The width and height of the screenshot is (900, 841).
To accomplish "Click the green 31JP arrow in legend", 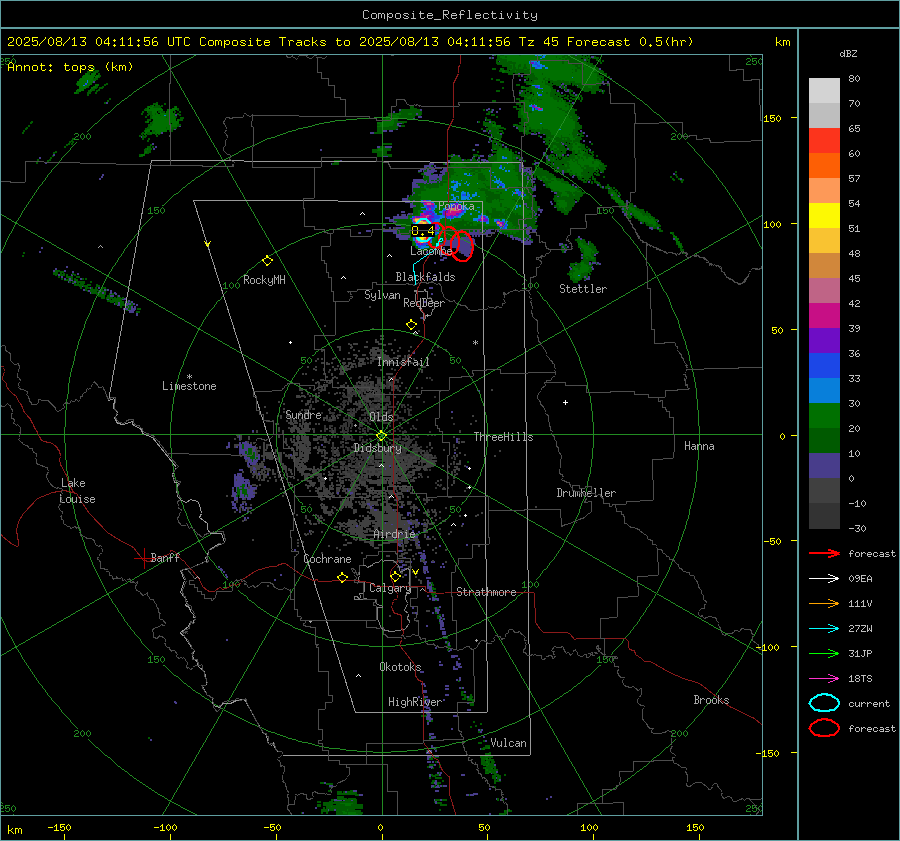I will [824, 653].
